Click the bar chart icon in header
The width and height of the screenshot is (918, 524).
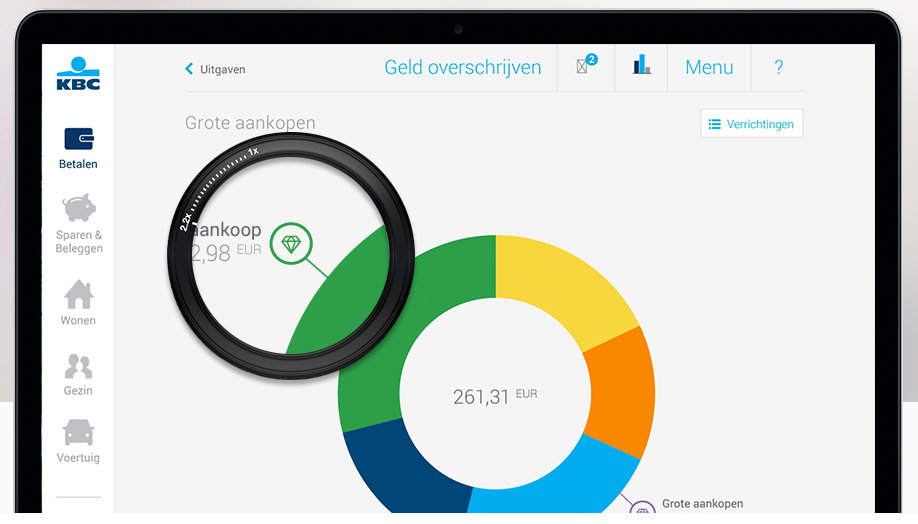coord(641,67)
